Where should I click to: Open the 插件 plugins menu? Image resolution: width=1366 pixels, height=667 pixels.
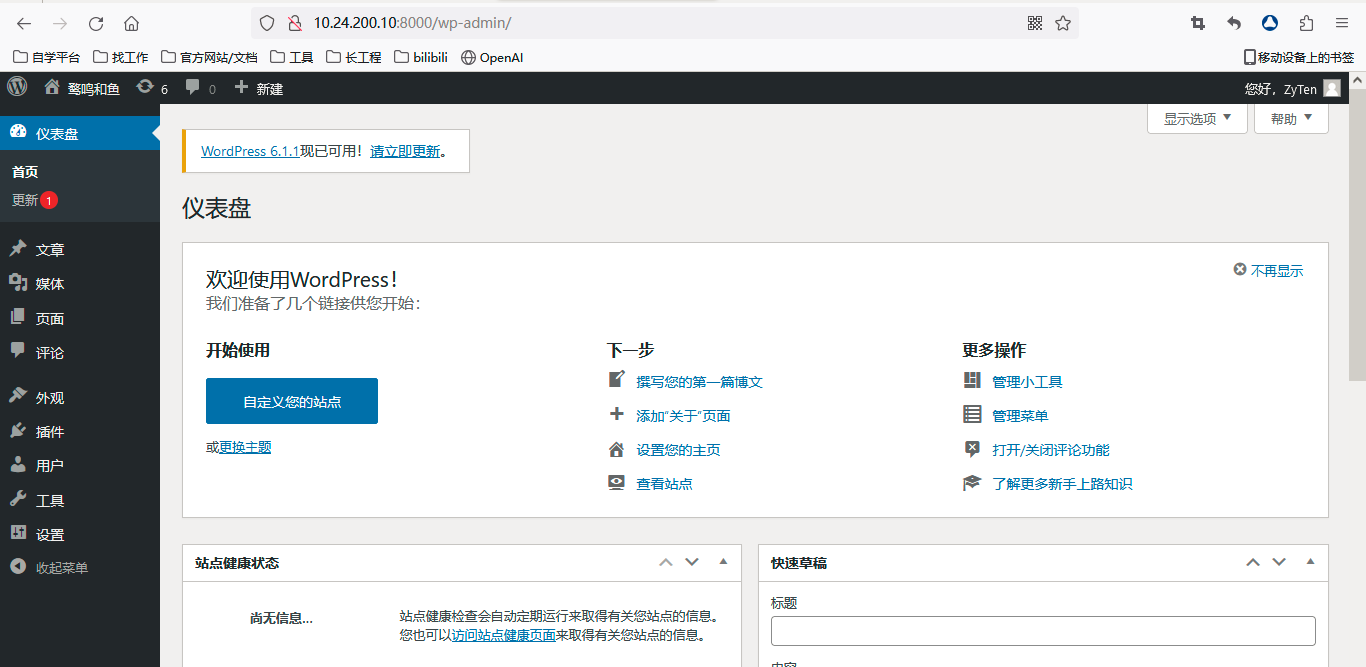pyautogui.click(x=80, y=431)
